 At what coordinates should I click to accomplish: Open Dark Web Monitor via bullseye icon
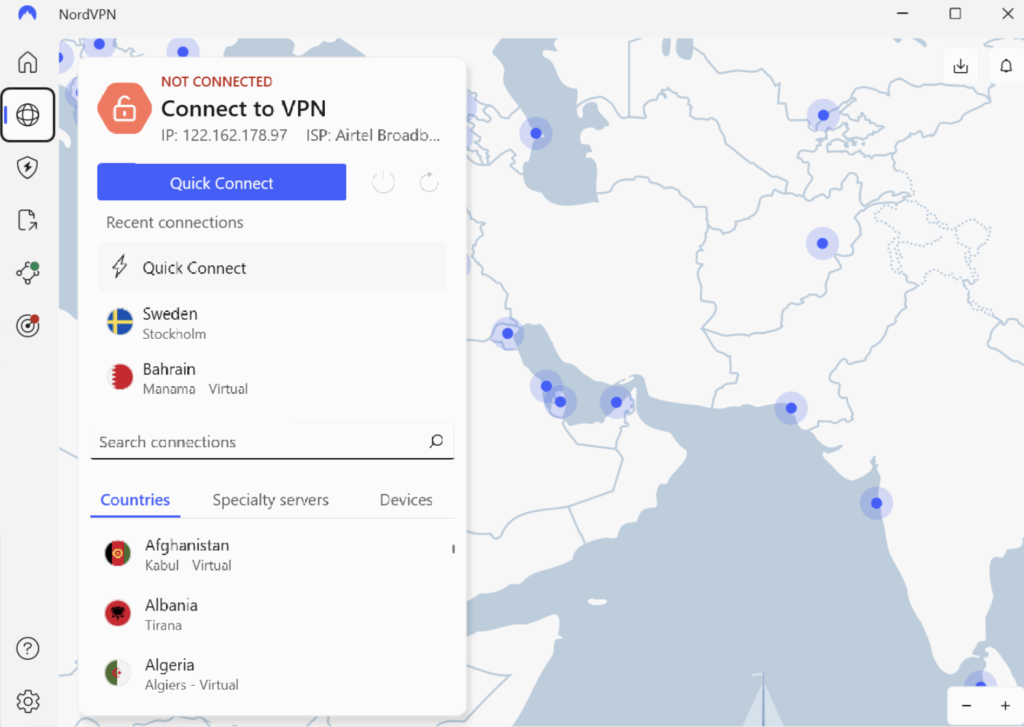coord(27,325)
